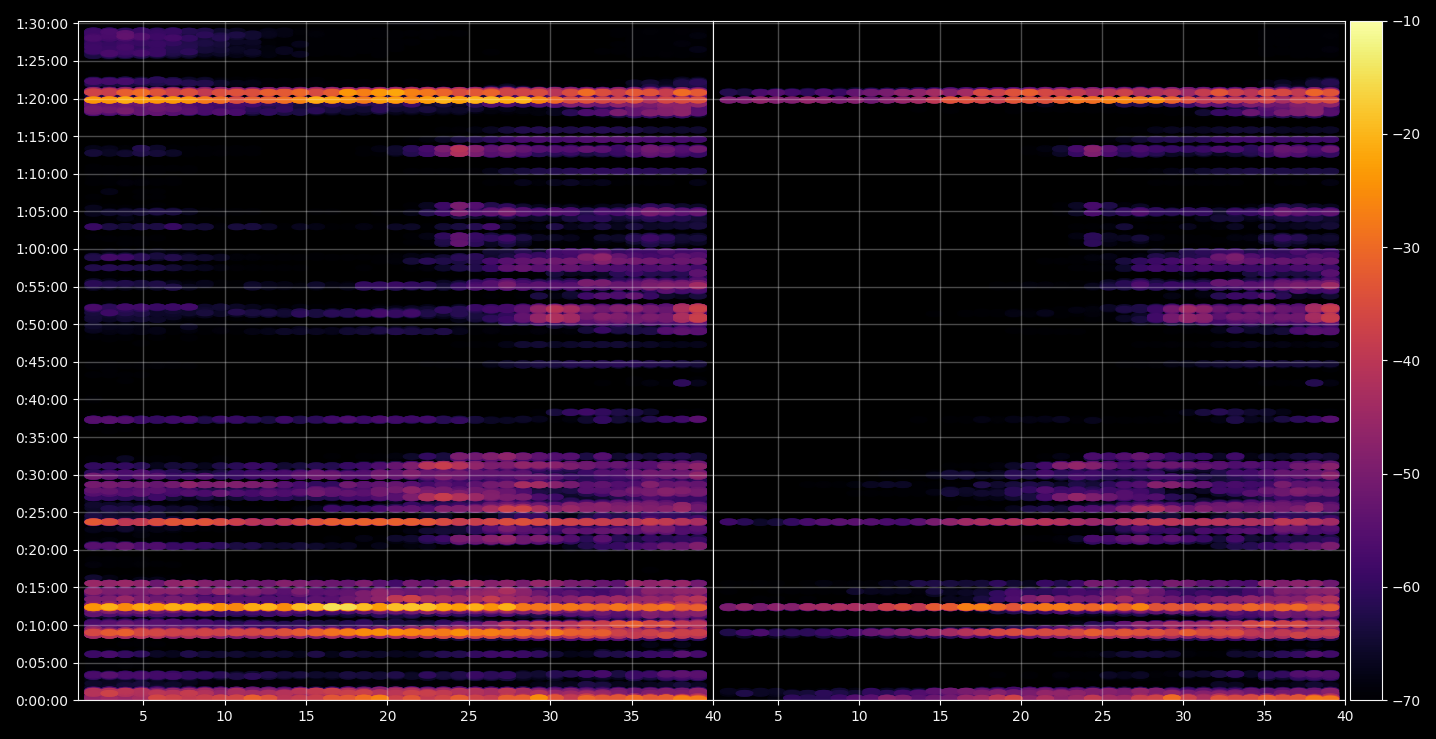Click the 1:15:00 y-axis tick label
This screenshot has height=739, width=1436.
click(x=42, y=136)
